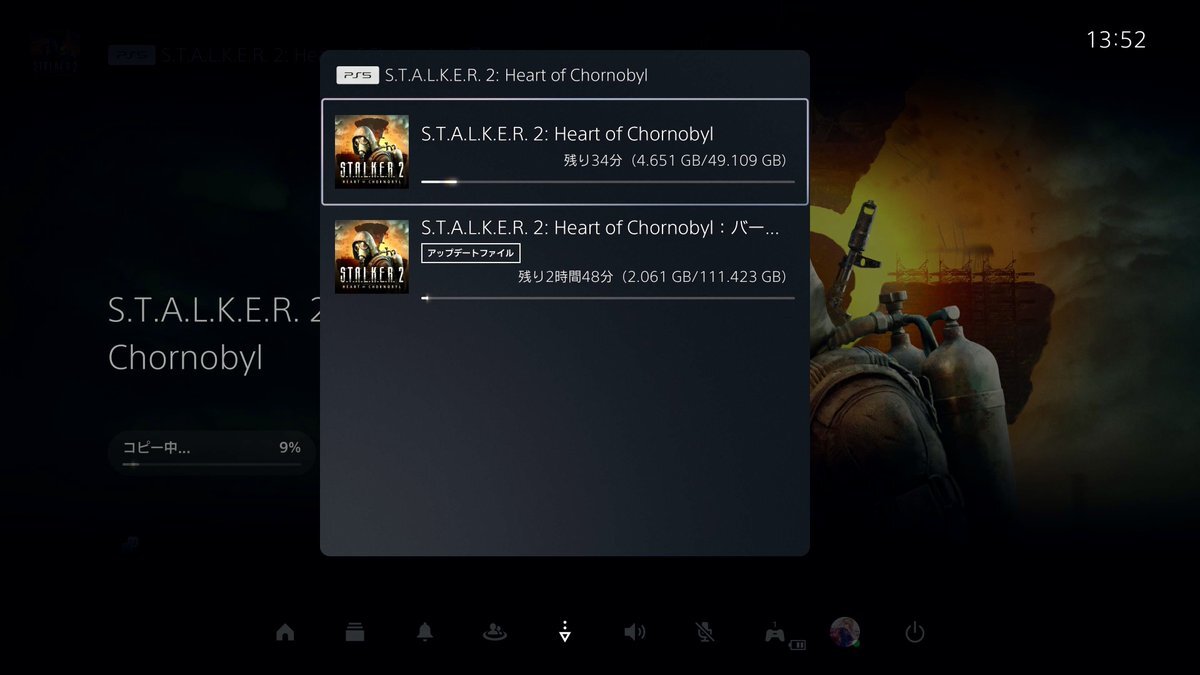Open the controller accessories icon
Screen dimensions: 1200x675
777,633
